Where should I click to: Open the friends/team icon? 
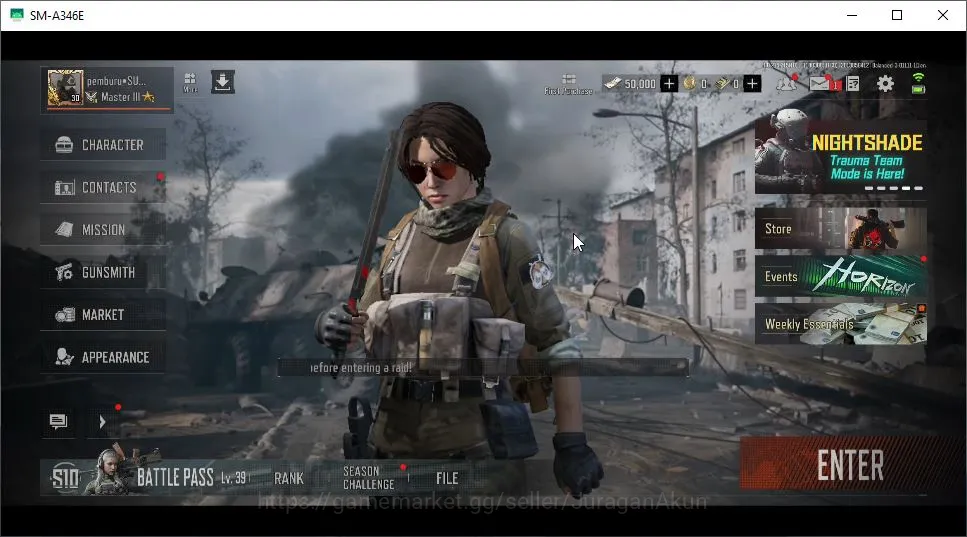(x=787, y=83)
